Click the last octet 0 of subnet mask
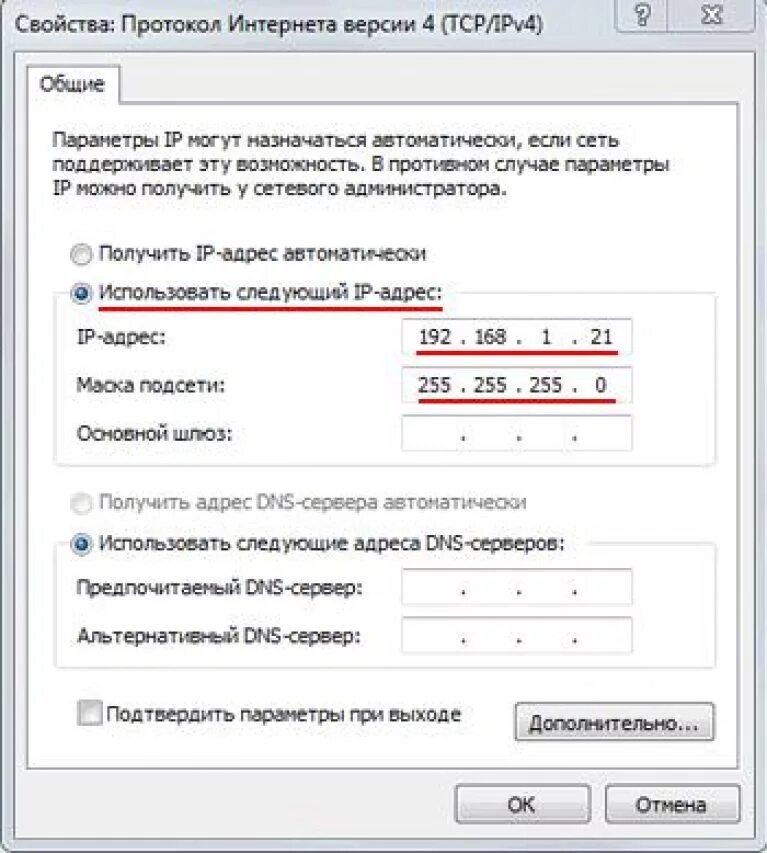The height and width of the screenshot is (853, 767). coord(601,385)
